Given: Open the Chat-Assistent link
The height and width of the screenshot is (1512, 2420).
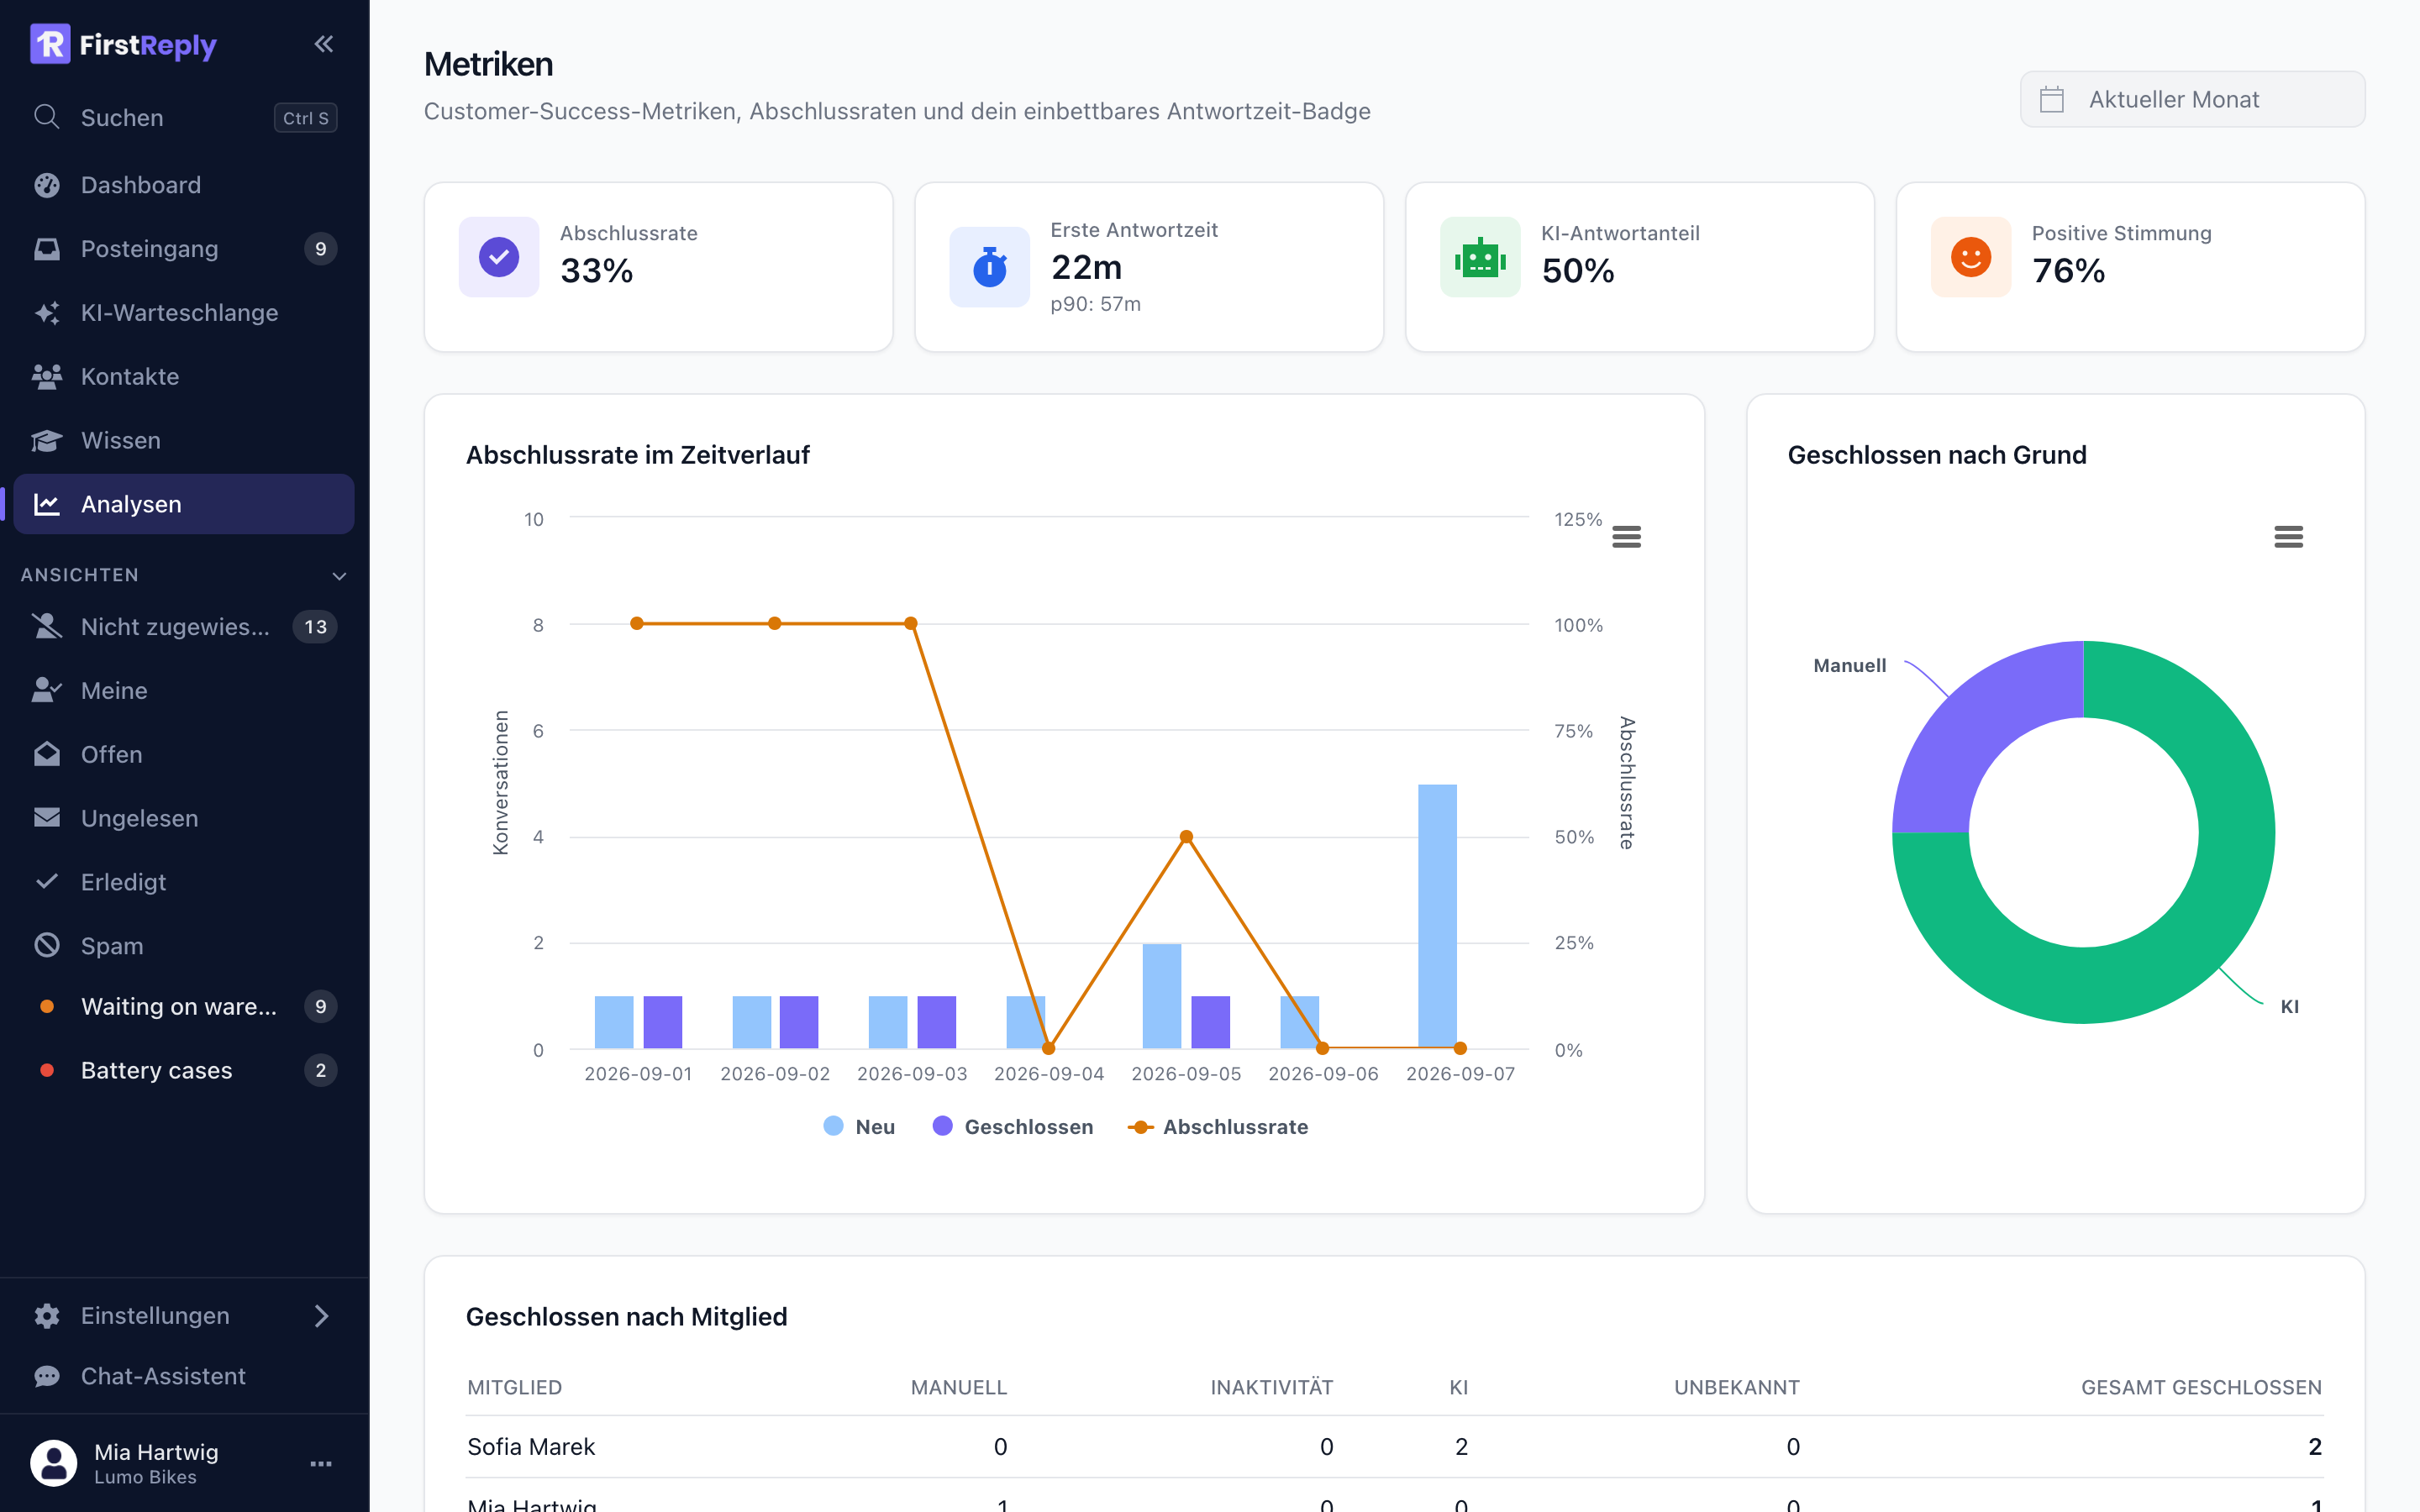Looking at the screenshot, I should [x=184, y=1377].
